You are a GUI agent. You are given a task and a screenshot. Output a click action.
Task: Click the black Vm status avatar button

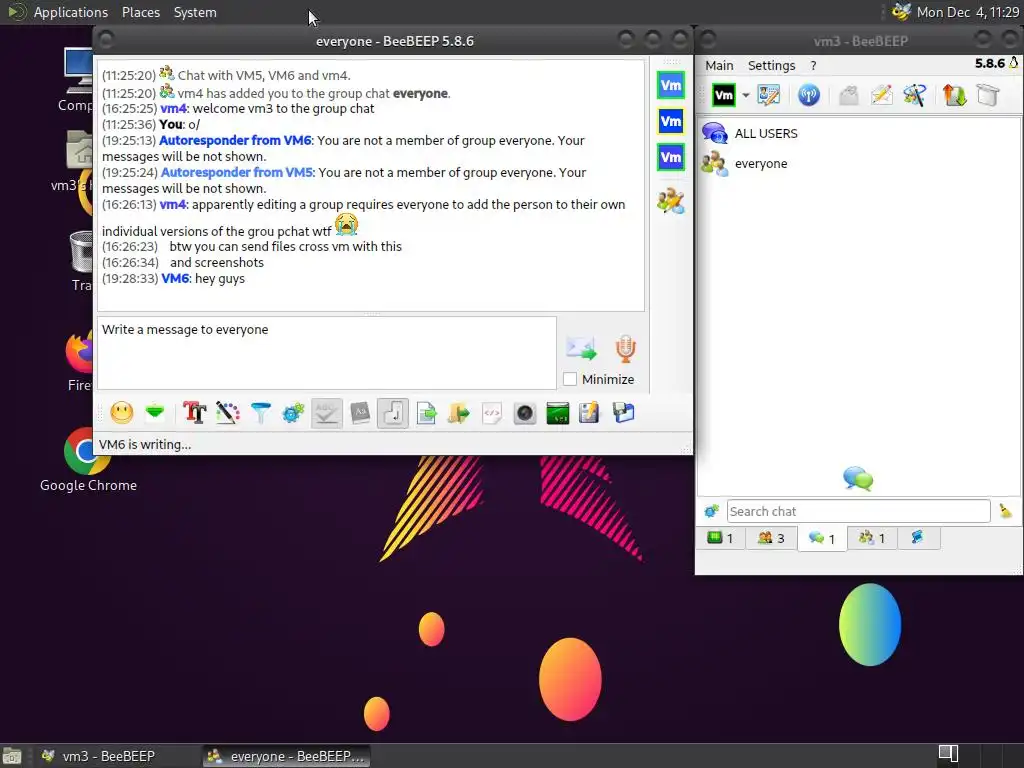coord(724,95)
